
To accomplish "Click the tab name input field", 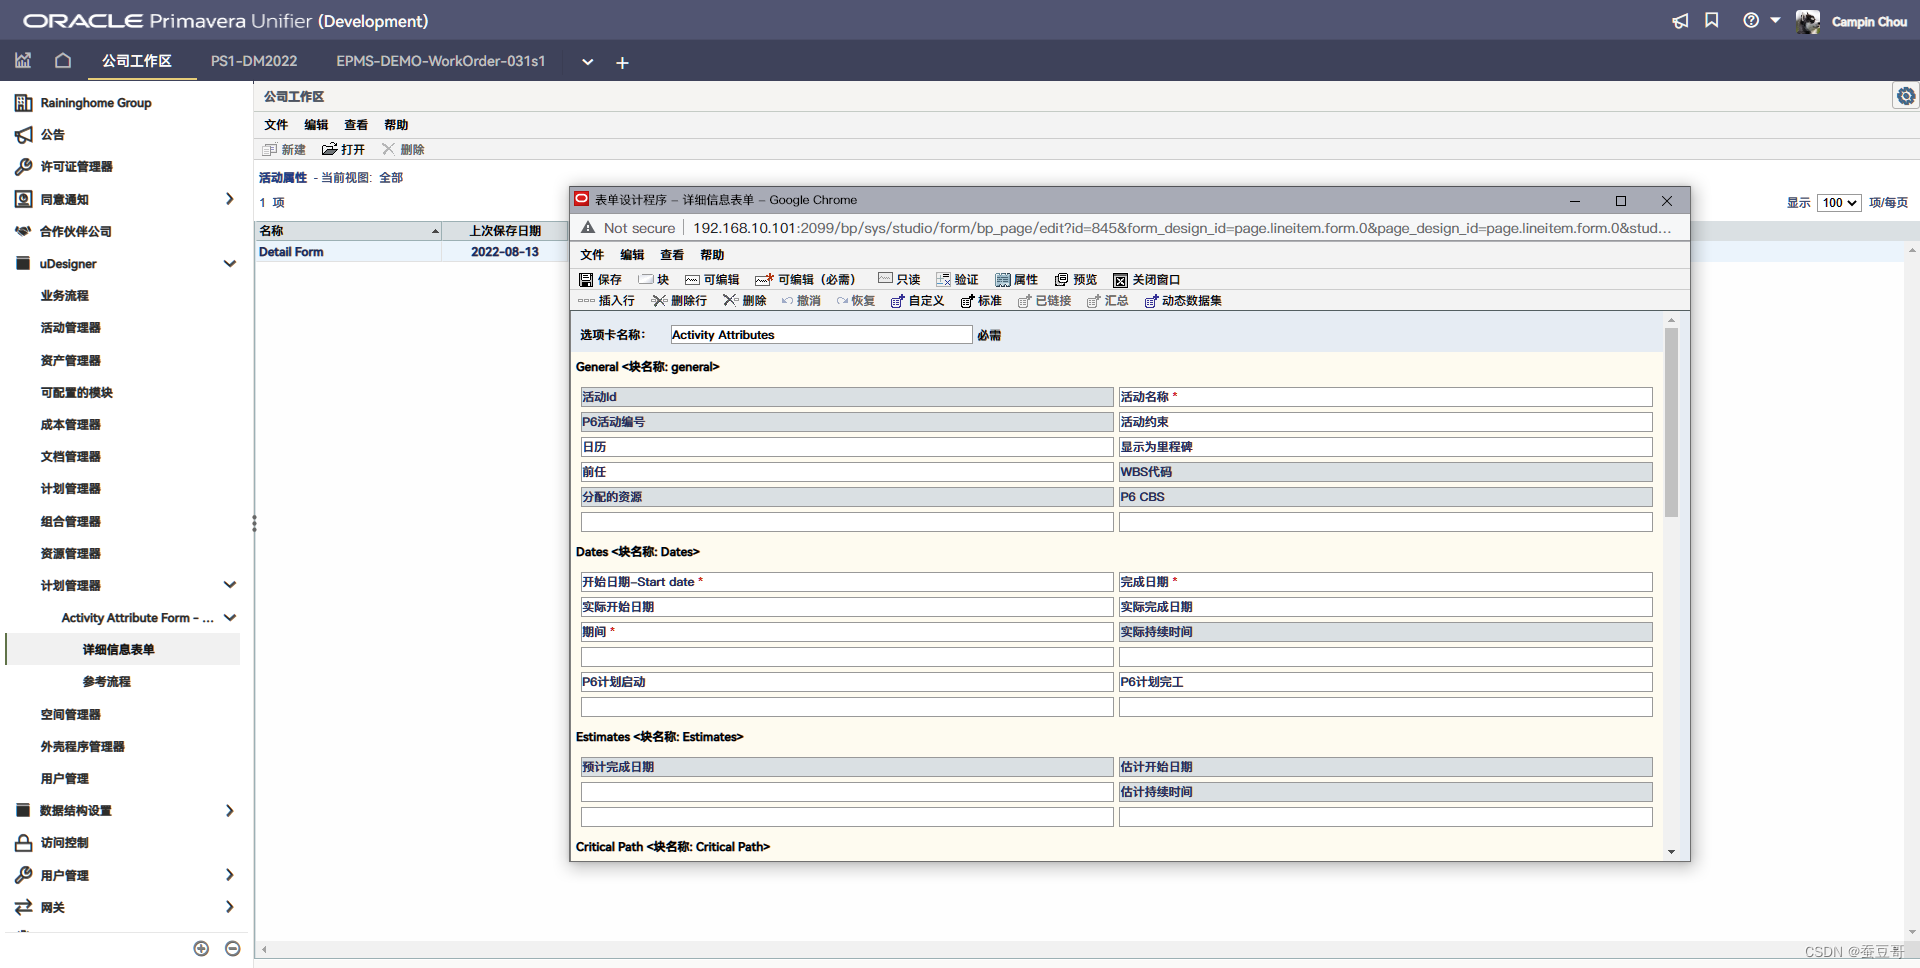I will pos(820,335).
